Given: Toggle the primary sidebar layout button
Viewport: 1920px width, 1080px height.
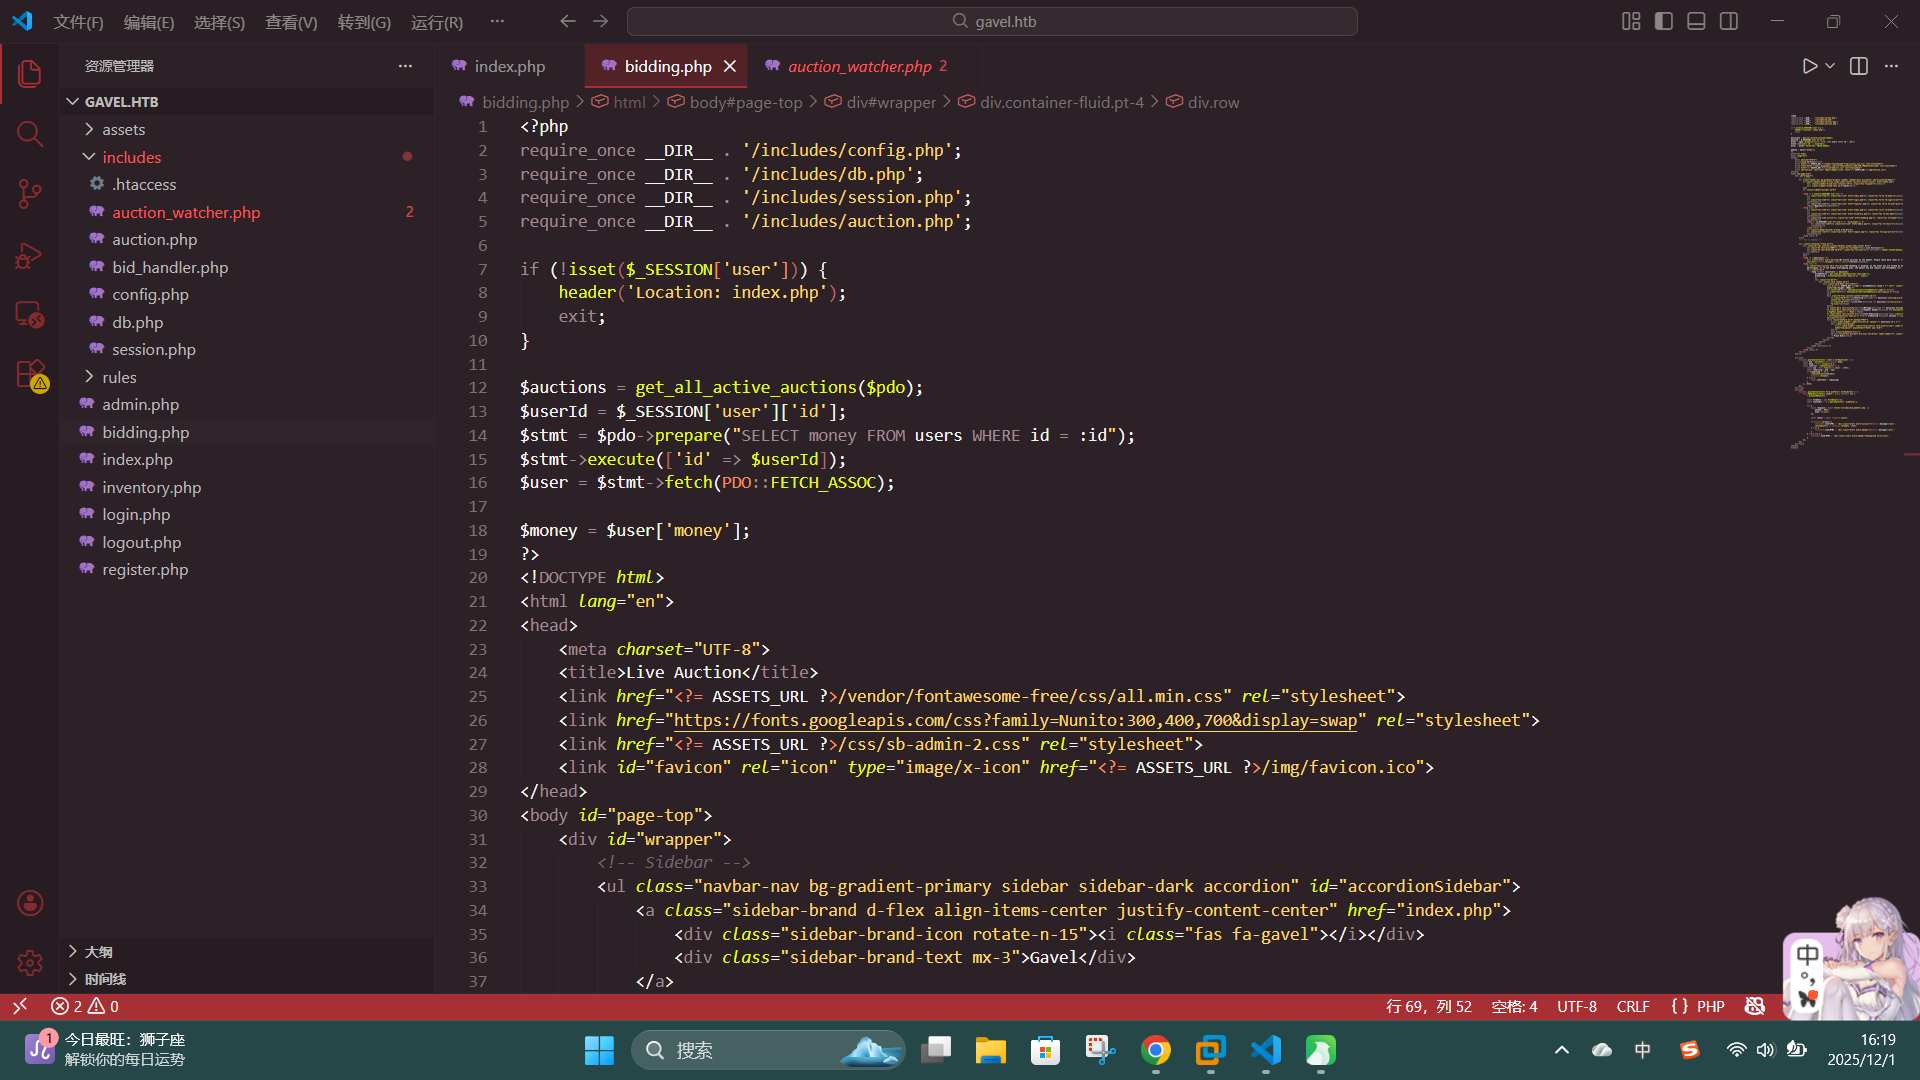Looking at the screenshot, I should click(x=1664, y=21).
